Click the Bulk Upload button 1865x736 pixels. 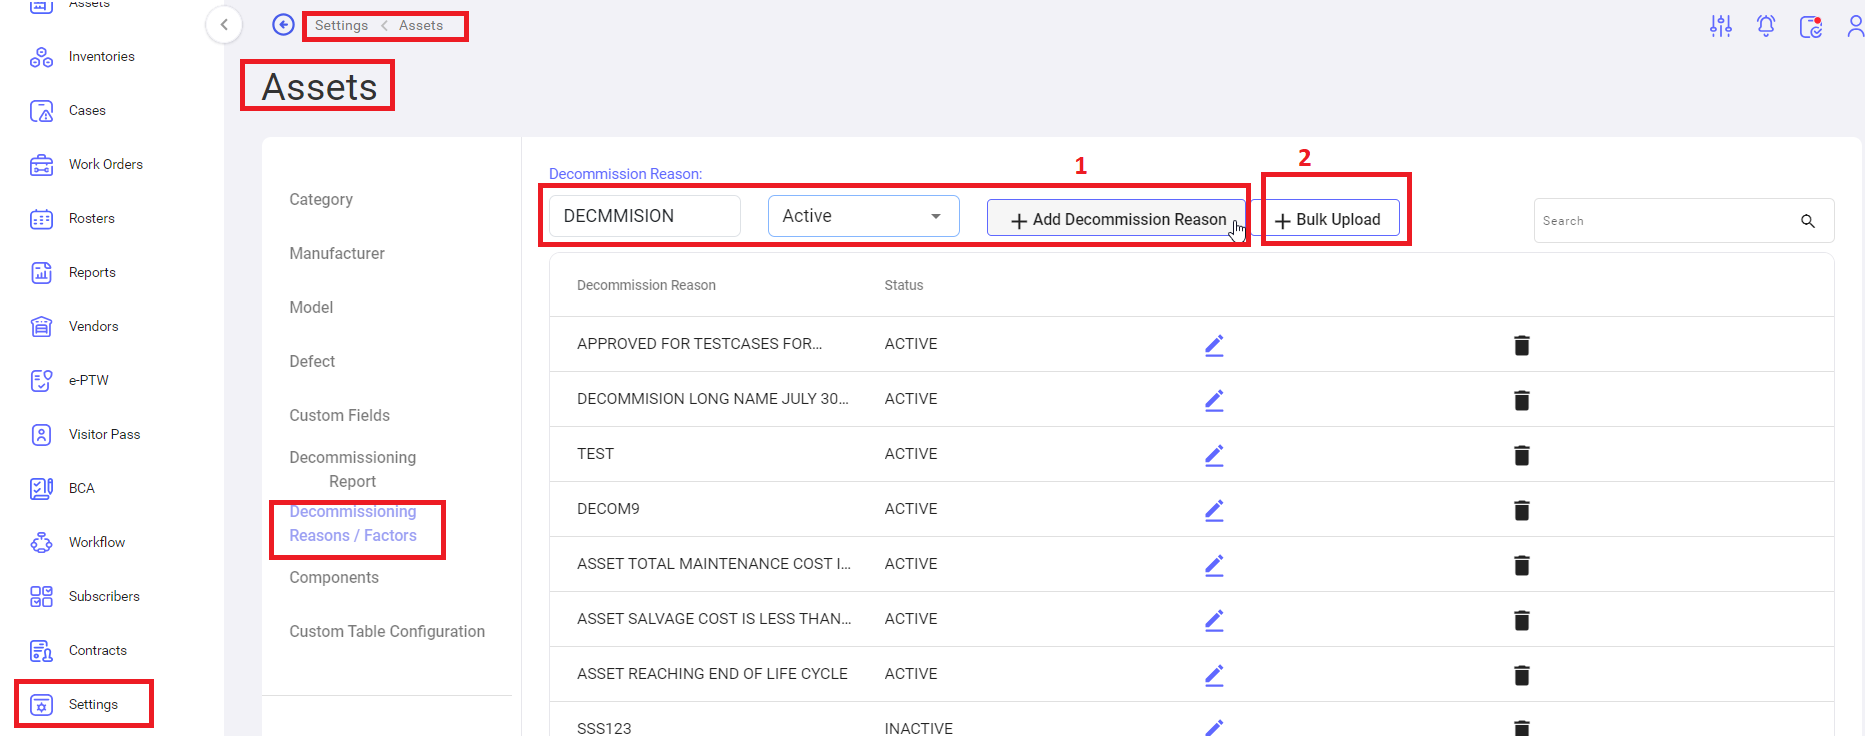[1327, 219]
